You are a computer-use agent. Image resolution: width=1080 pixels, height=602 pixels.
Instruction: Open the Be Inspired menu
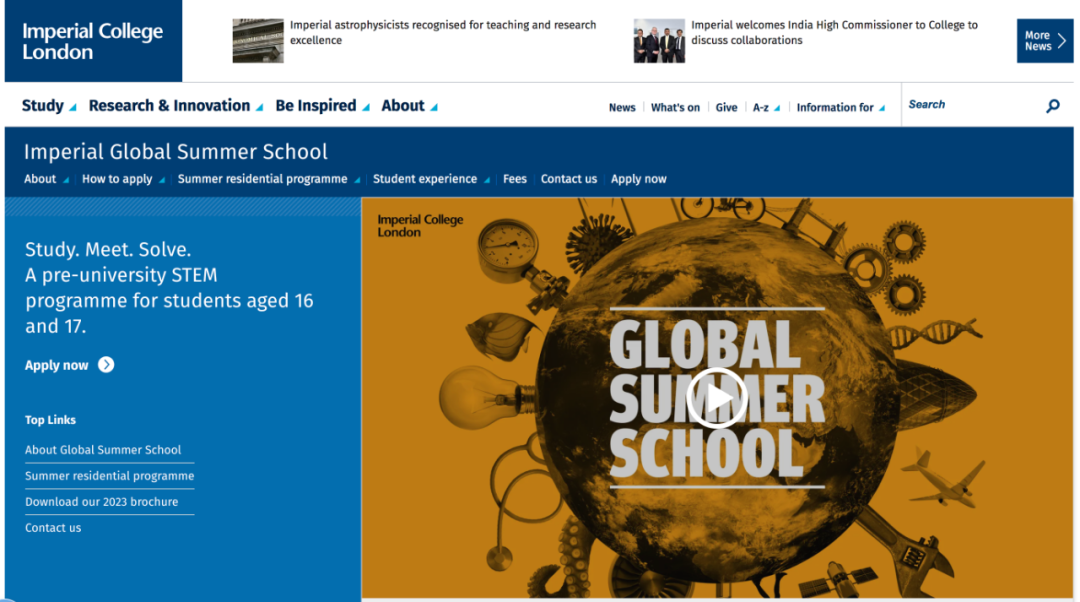(x=315, y=105)
